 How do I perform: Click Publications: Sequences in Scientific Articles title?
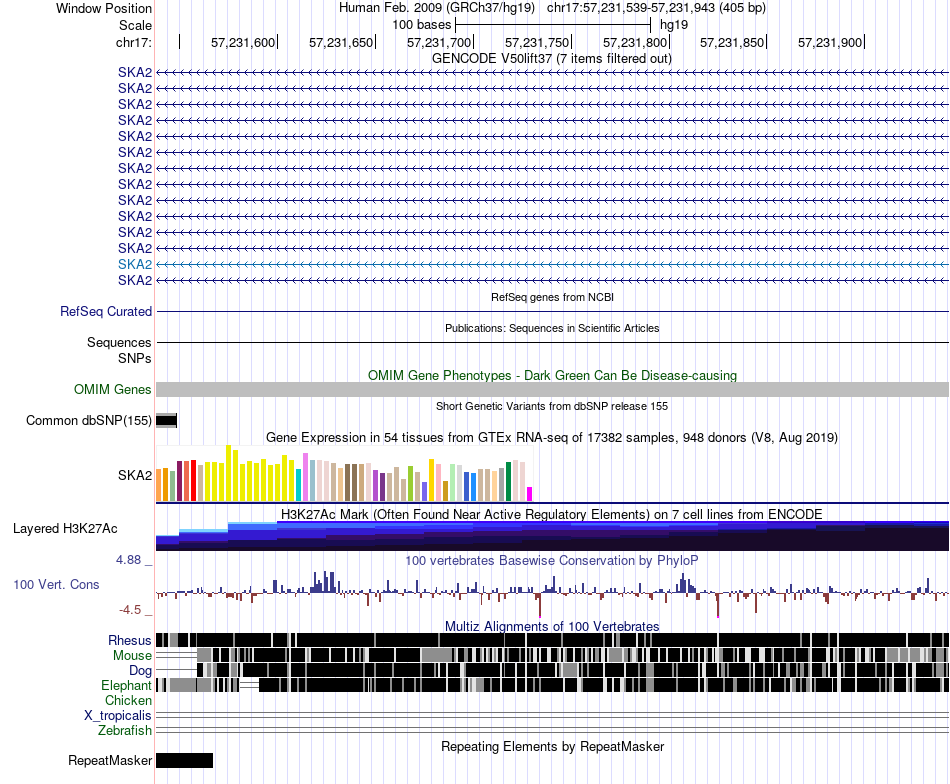point(552,328)
